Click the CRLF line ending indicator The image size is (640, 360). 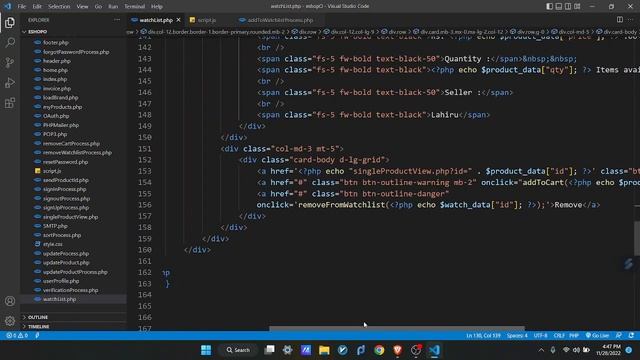[559, 336]
